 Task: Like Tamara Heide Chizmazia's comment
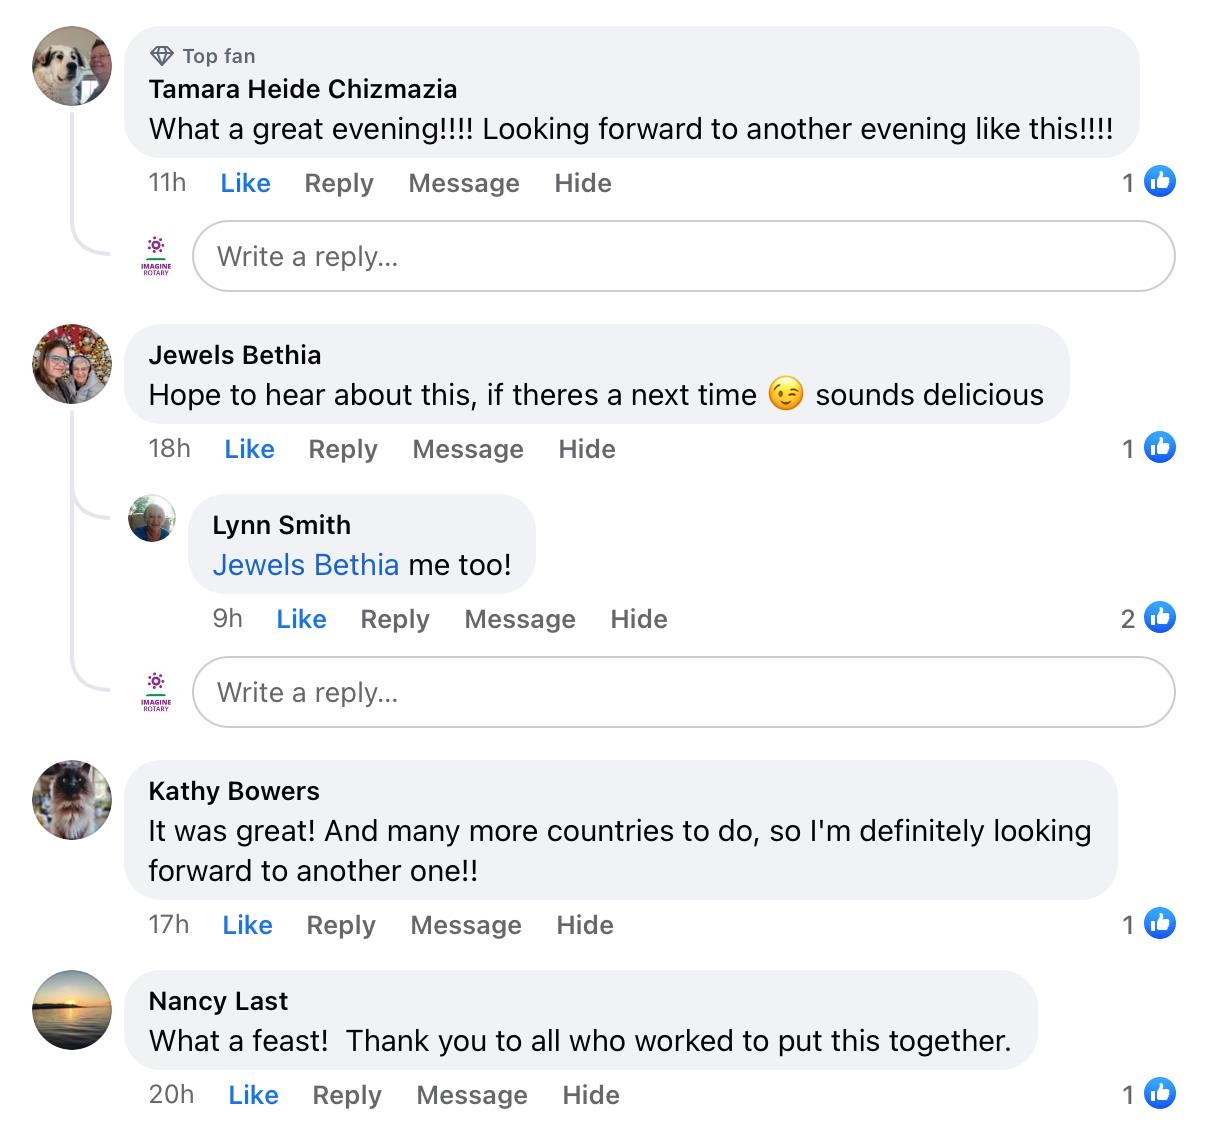point(245,183)
